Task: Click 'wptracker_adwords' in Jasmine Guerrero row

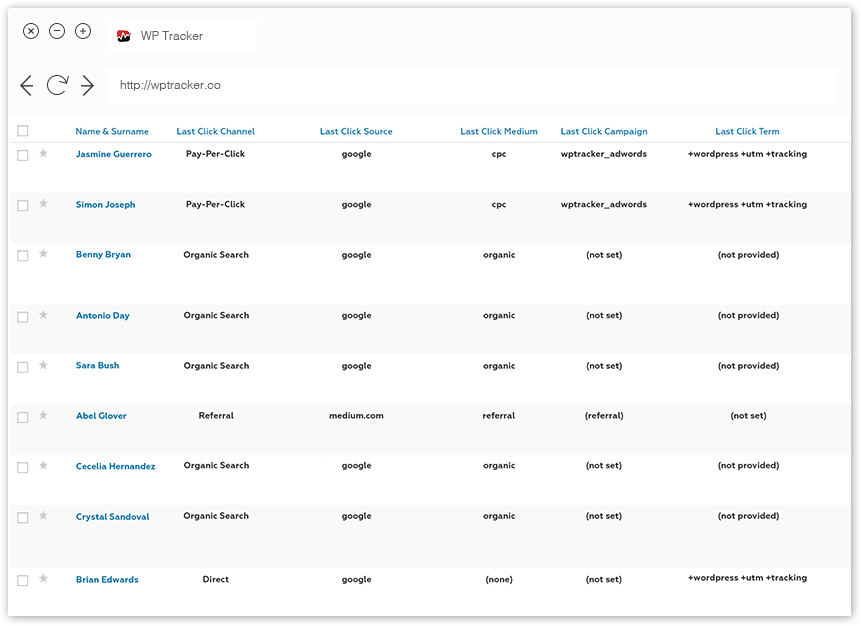Action: tap(603, 154)
